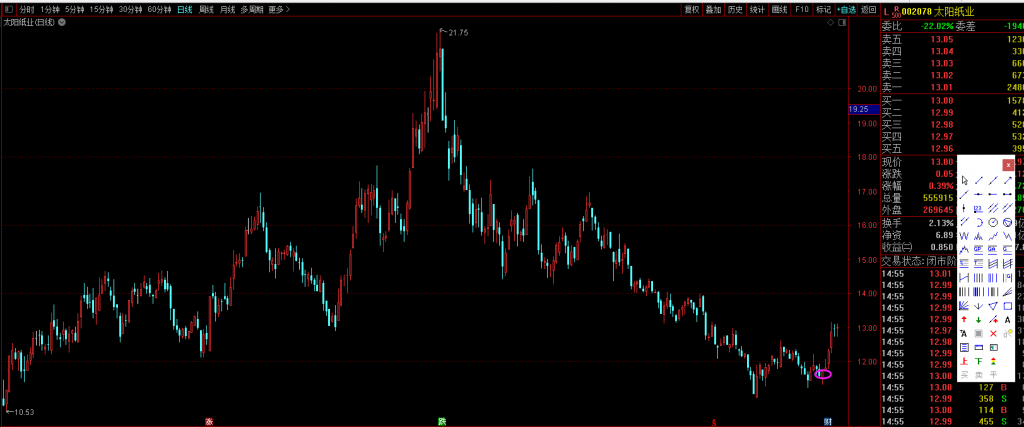
Task: Choose the rectangle drawing tool
Action: coord(1007,305)
